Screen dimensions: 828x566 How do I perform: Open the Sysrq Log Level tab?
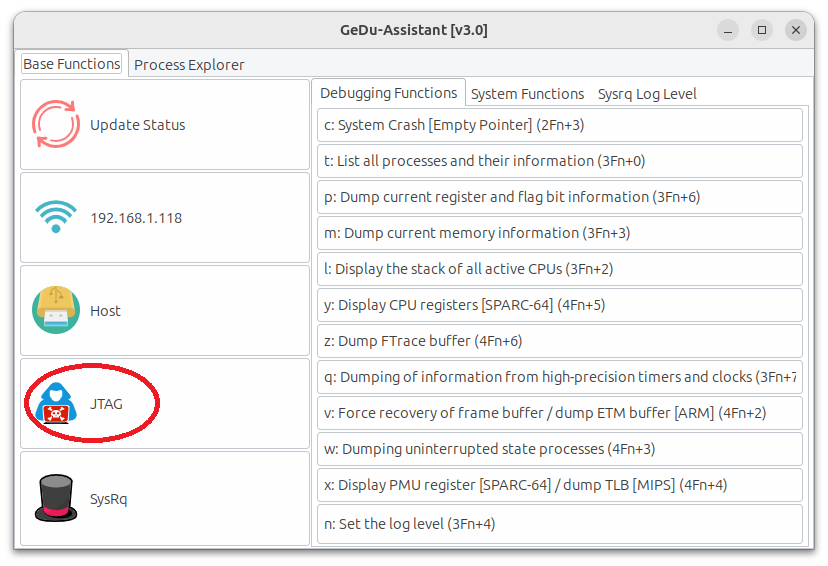(x=647, y=94)
